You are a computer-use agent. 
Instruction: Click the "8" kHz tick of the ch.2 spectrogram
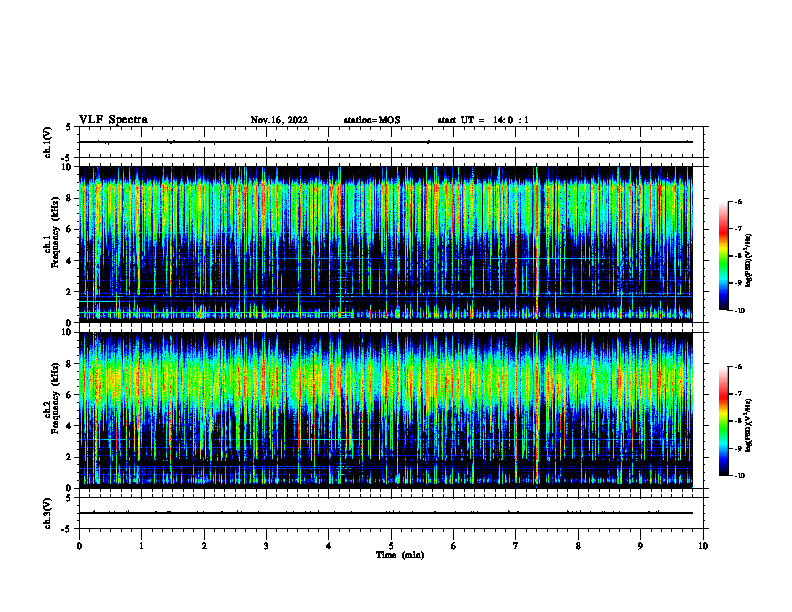tap(69, 364)
